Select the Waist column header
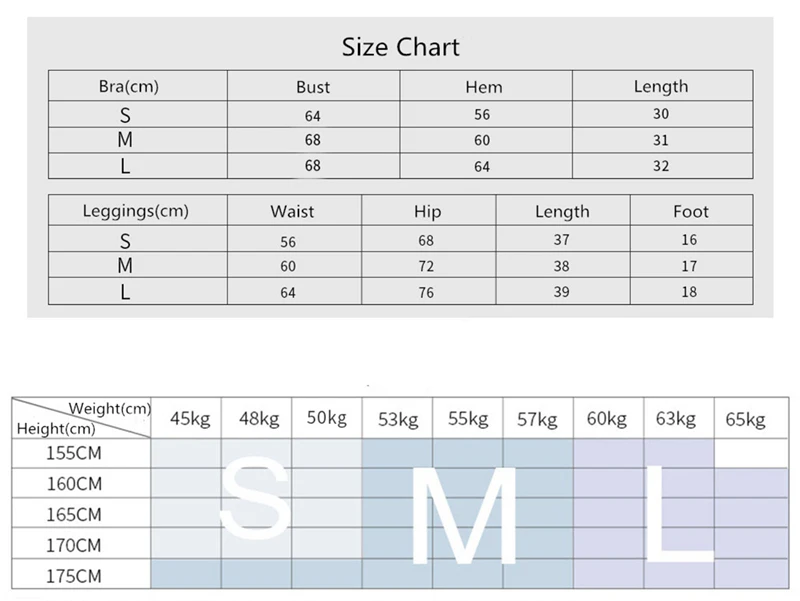The height and width of the screenshot is (601, 800). (x=292, y=211)
